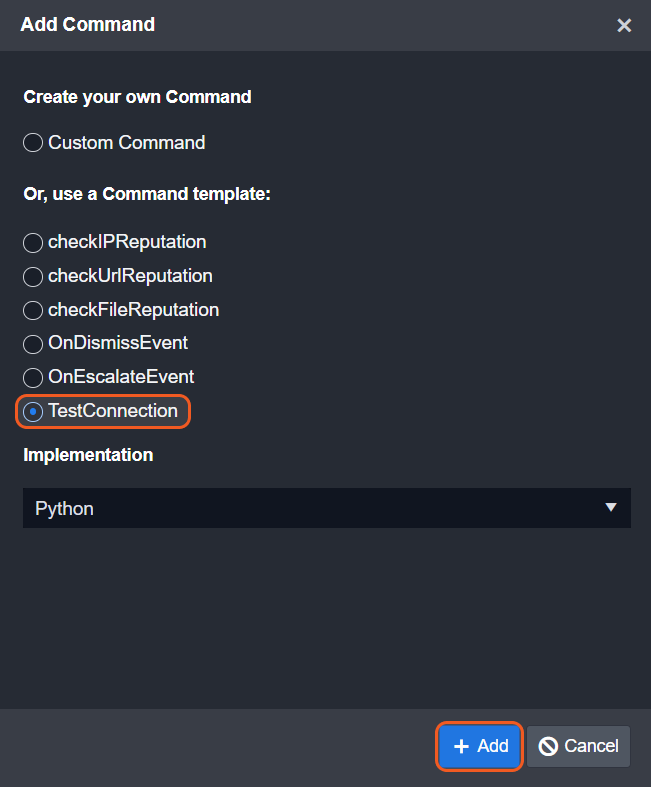Image resolution: width=651 pixels, height=787 pixels.
Task: Click the "Custom Command" label text
Action: tap(127, 143)
